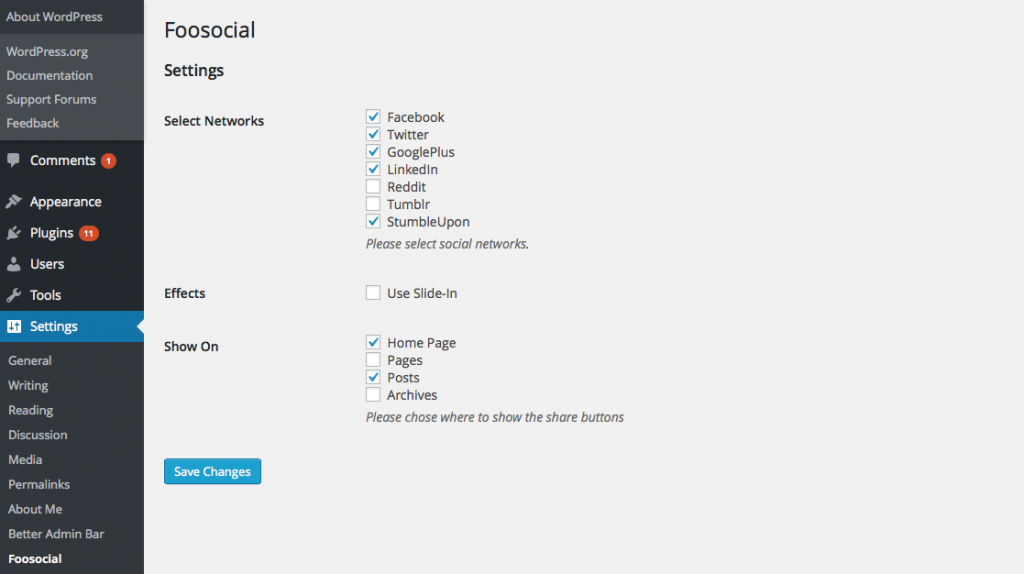This screenshot has height=574, width=1024.
Task: Check the Tumblr network checkbox
Action: (373, 204)
